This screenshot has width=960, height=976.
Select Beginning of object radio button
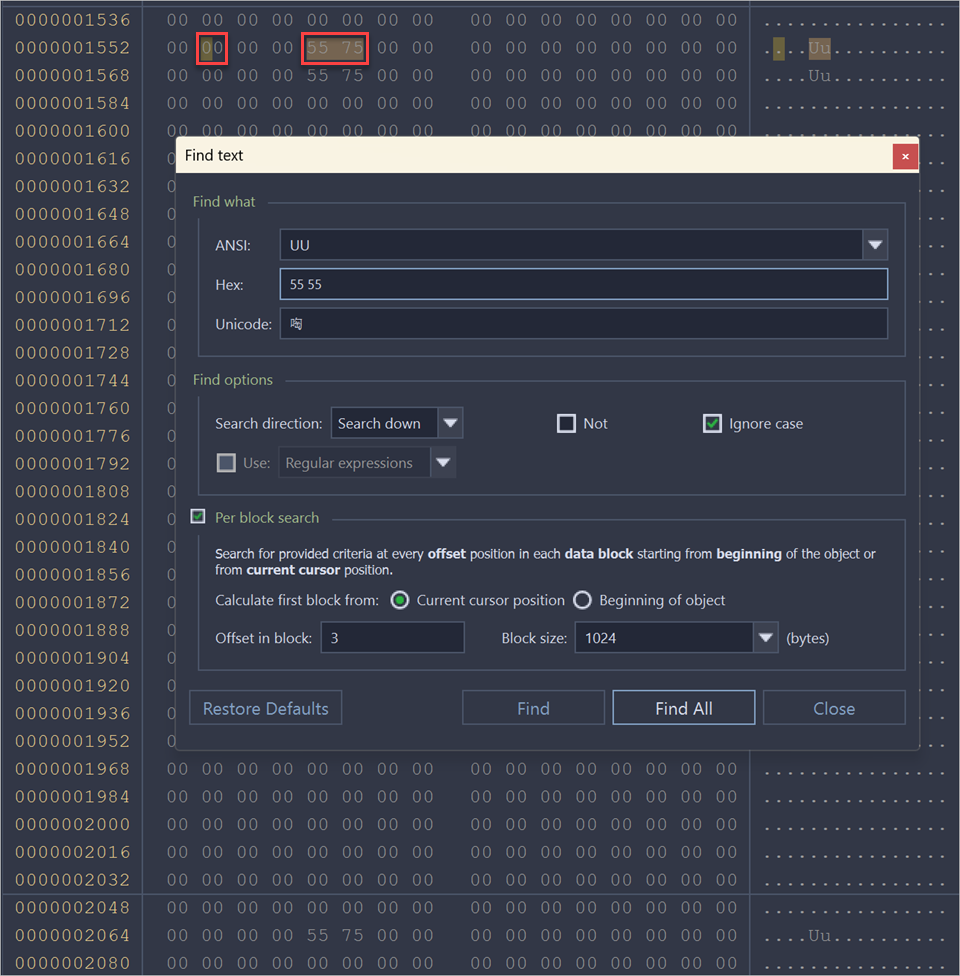click(582, 600)
